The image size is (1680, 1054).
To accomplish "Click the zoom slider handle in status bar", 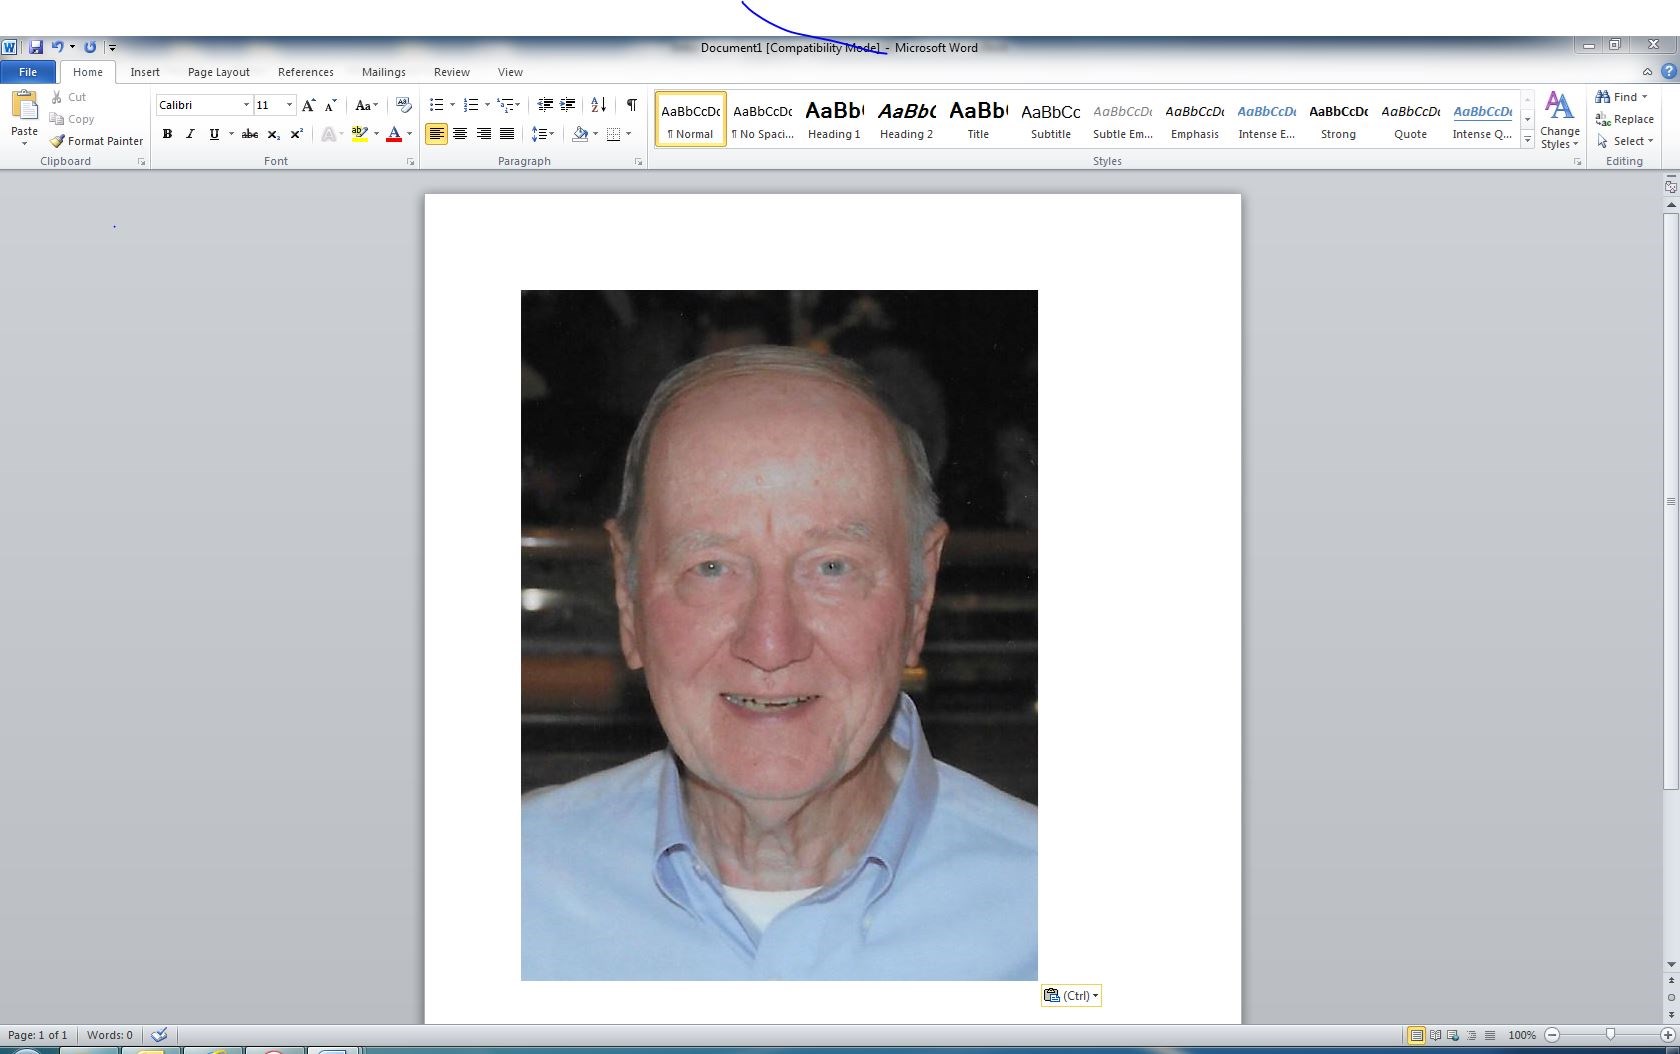I will pos(1610,1035).
